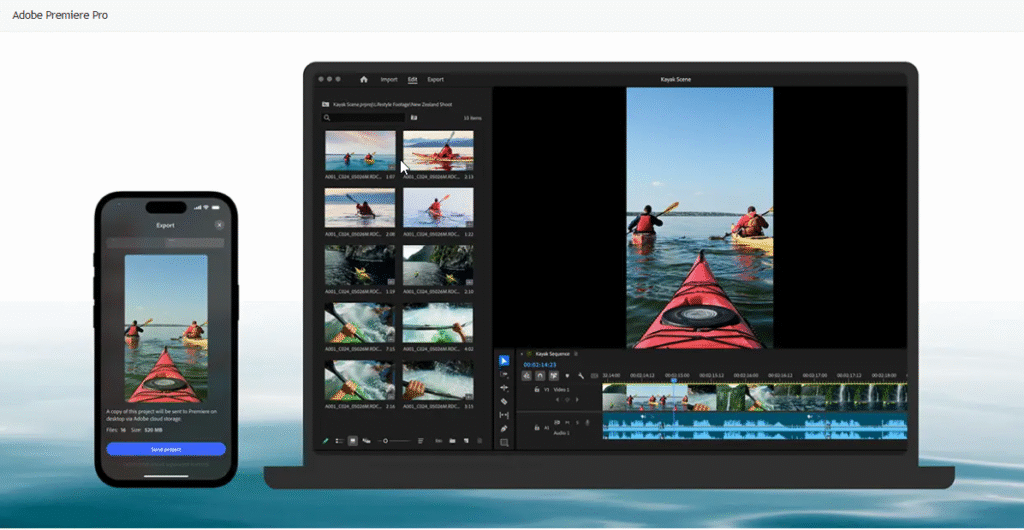Open the sort options icon in project panel
The image size is (1024, 530).
pyautogui.click(x=421, y=440)
